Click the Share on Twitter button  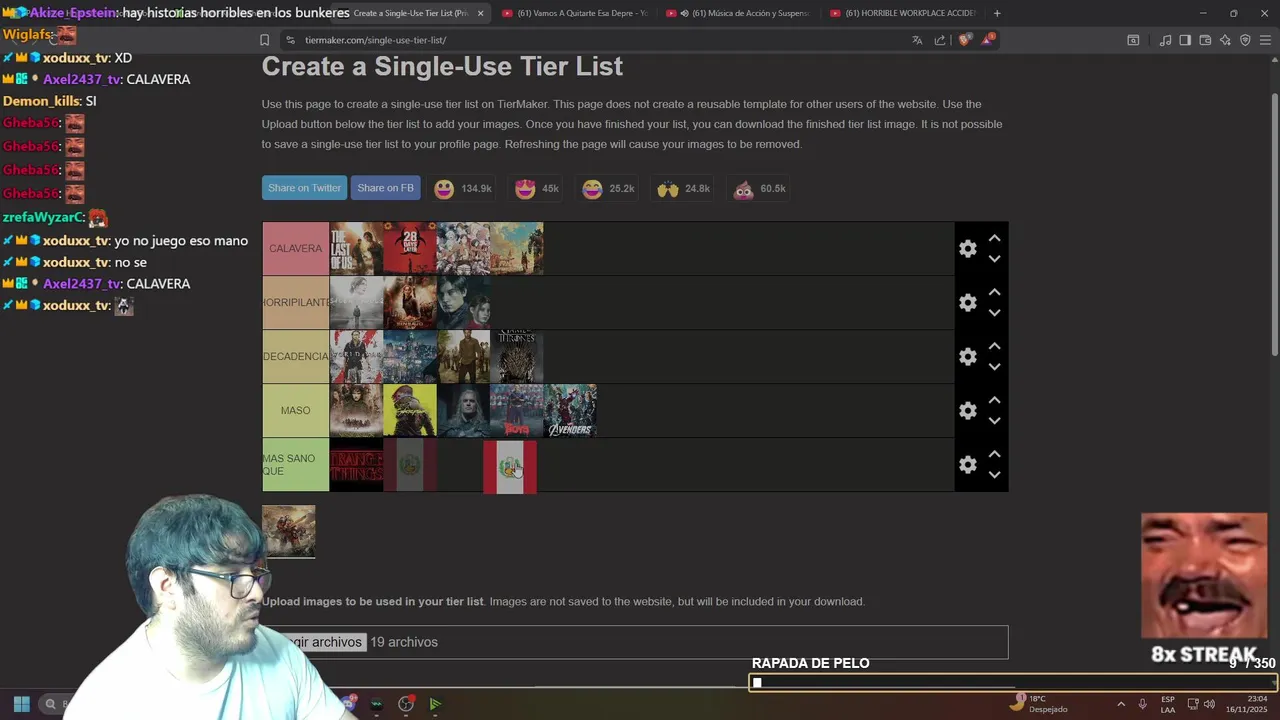(304, 188)
